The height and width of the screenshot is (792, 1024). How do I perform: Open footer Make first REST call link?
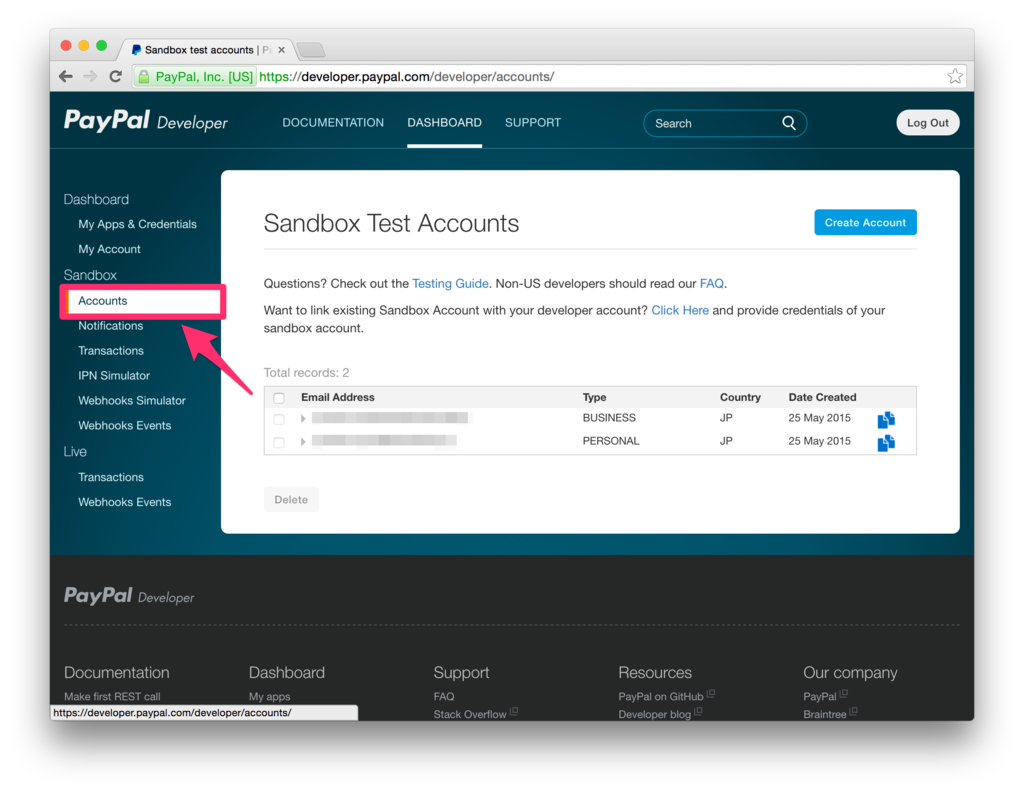(x=112, y=696)
